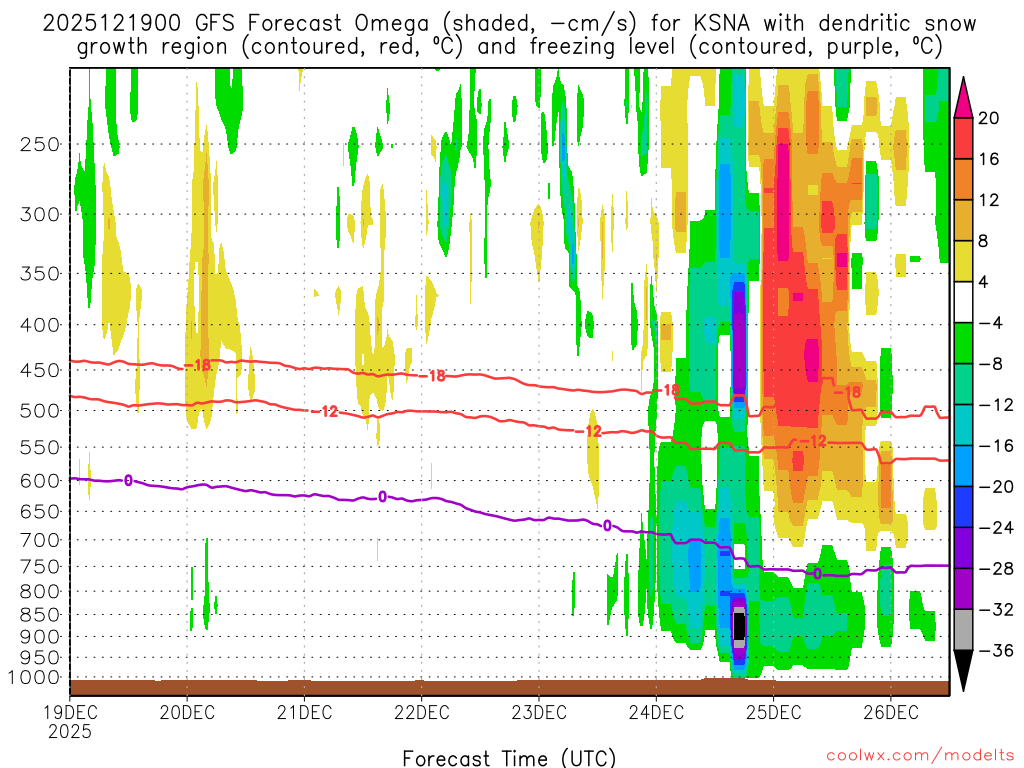Click the colorbar tick label -36

click(x=995, y=650)
